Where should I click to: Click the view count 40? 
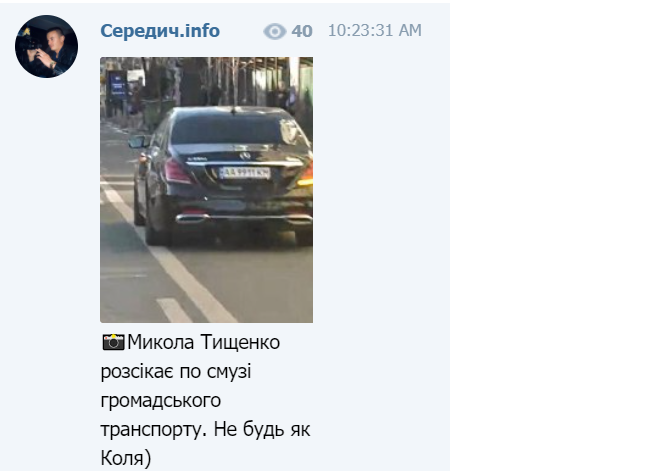click(x=302, y=32)
